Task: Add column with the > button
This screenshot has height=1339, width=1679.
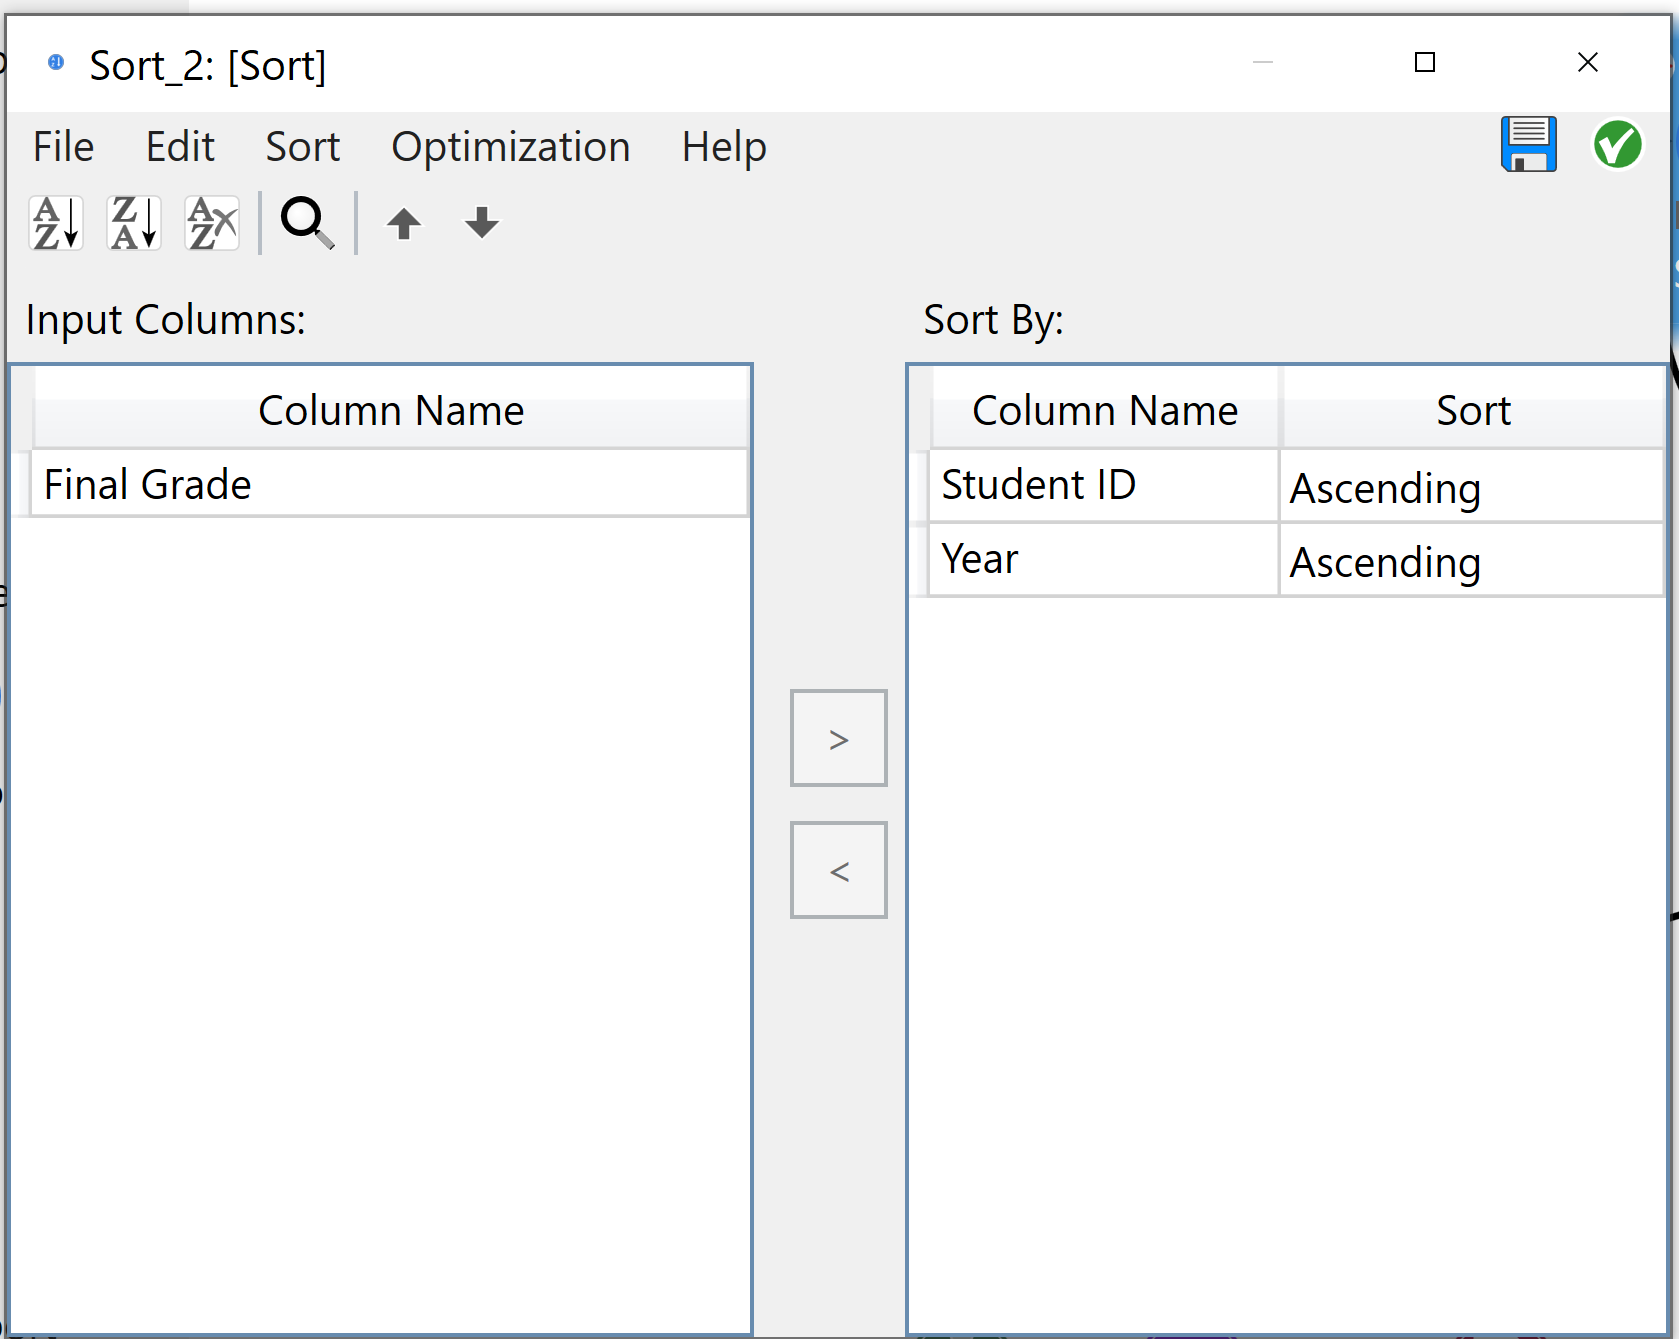Action: point(838,738)
